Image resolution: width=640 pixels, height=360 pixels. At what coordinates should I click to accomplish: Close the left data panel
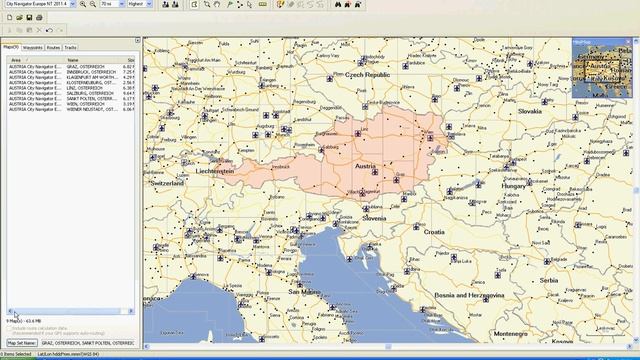coord(137,40)
